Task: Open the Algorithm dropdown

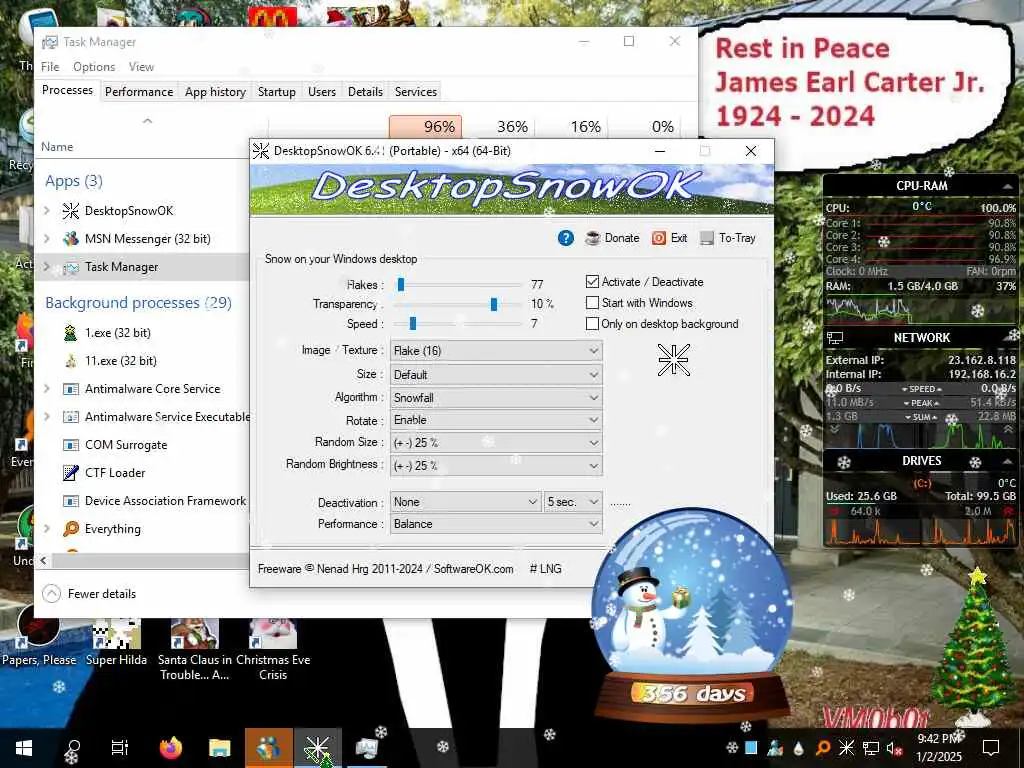Action: coord(496,398)
